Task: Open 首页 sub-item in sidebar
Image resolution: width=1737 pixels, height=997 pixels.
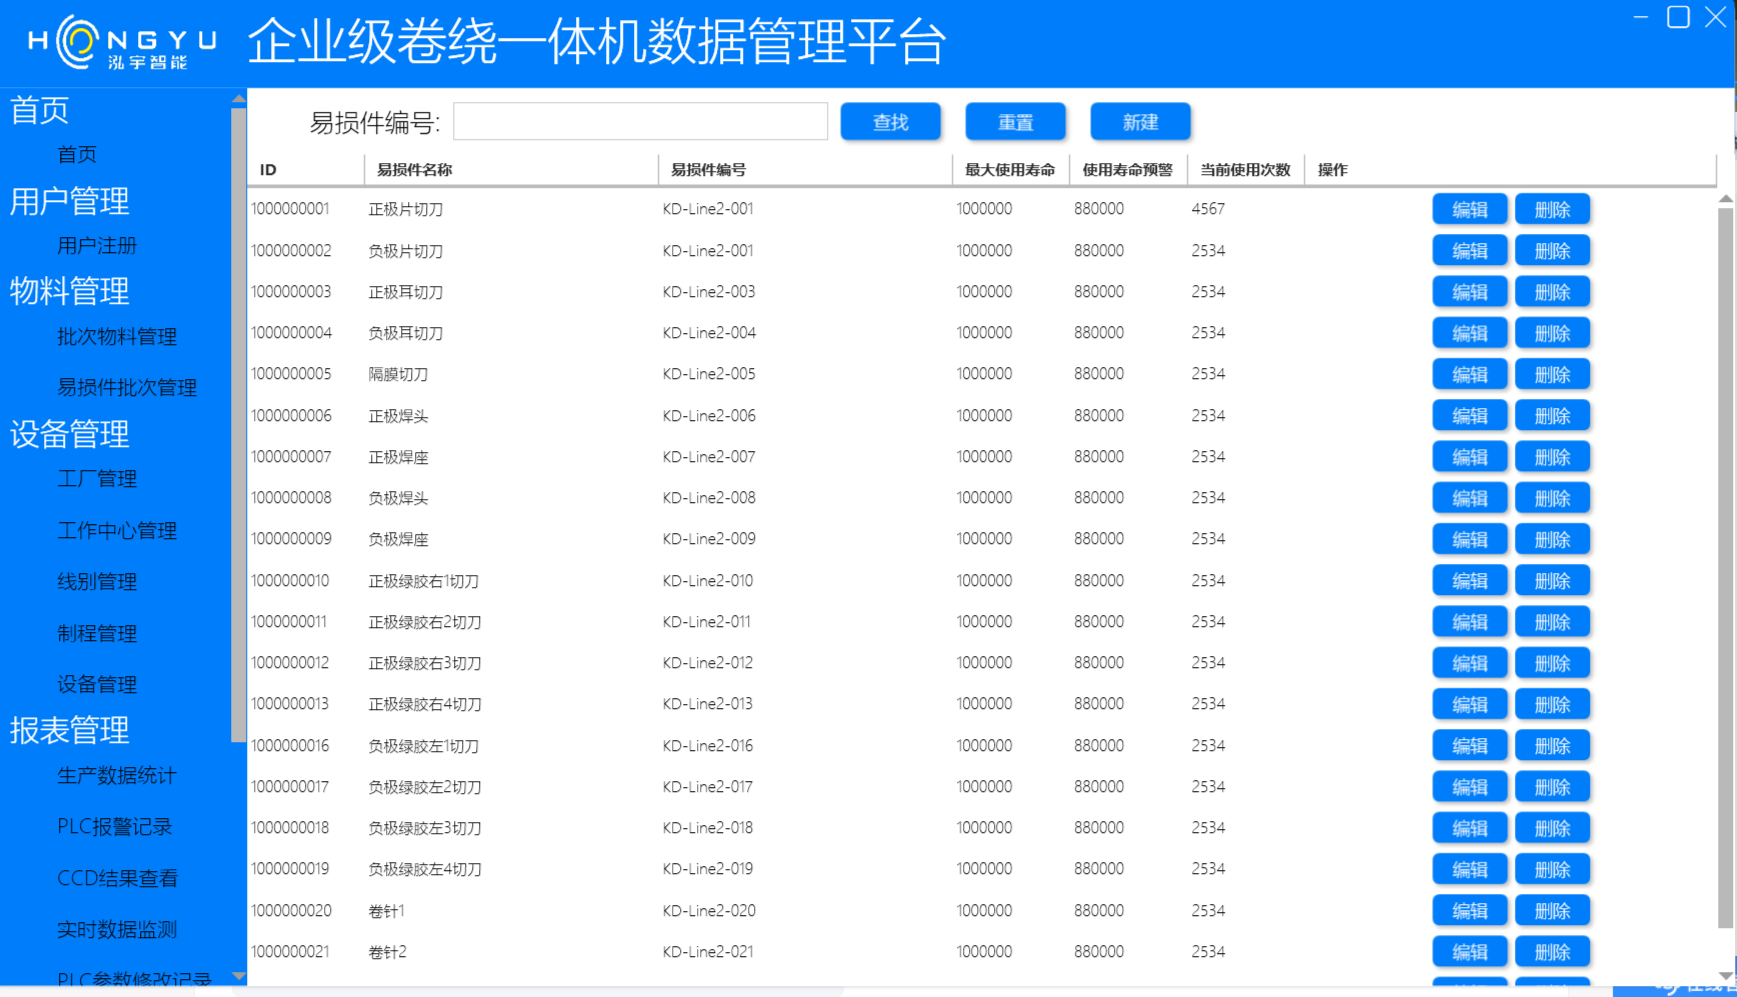Action: click(x=77, y=154)
